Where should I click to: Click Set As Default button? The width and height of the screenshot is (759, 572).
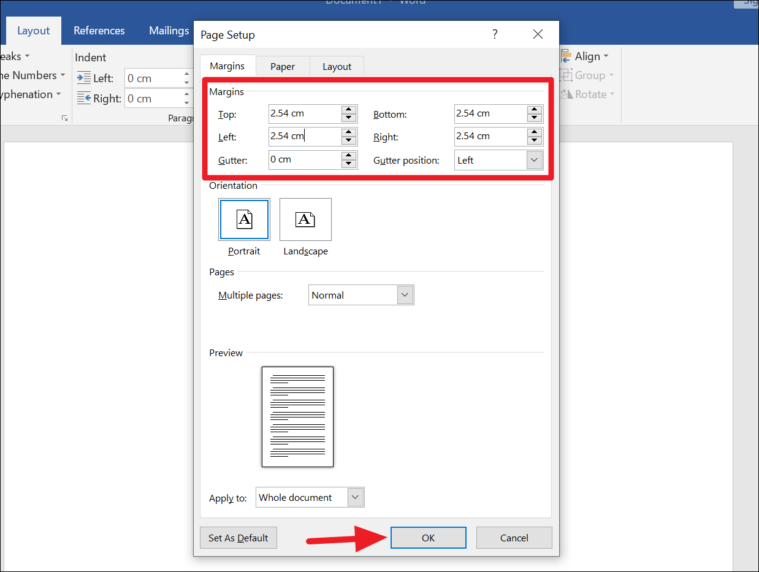pos(238,538)
